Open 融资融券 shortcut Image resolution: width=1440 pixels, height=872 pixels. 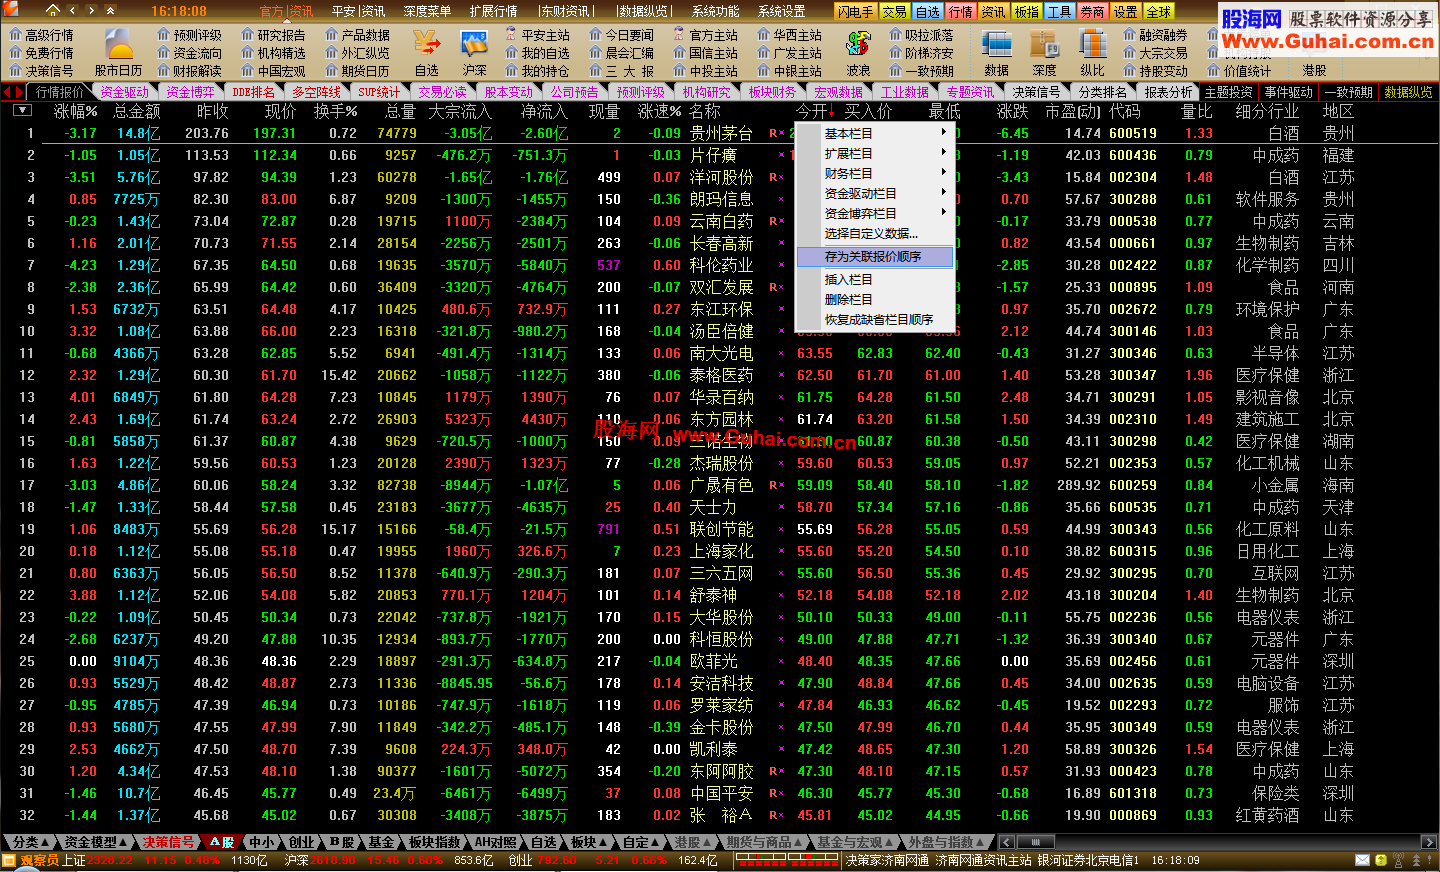pos(1155,35)
